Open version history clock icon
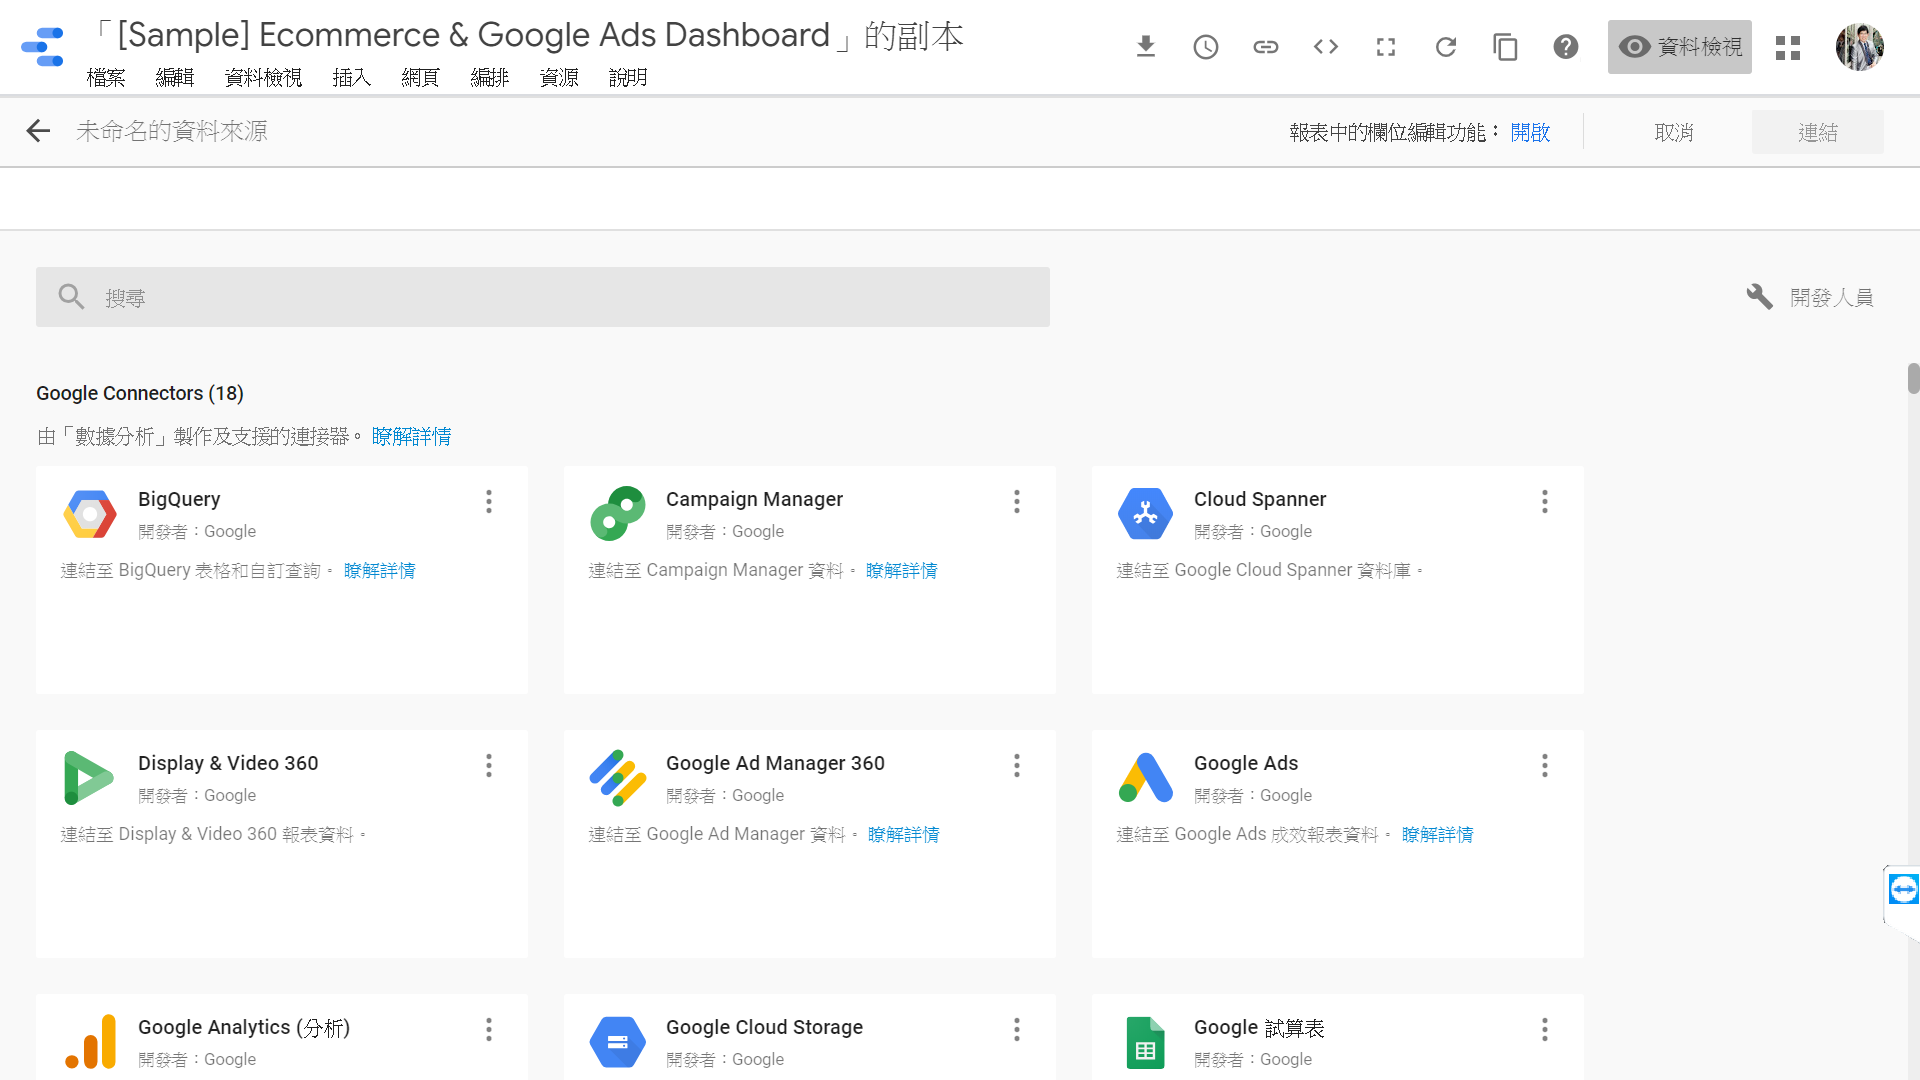The width and height of the screenshot is (1920, 1080). pyautogui.click(x=1206, y=47)
